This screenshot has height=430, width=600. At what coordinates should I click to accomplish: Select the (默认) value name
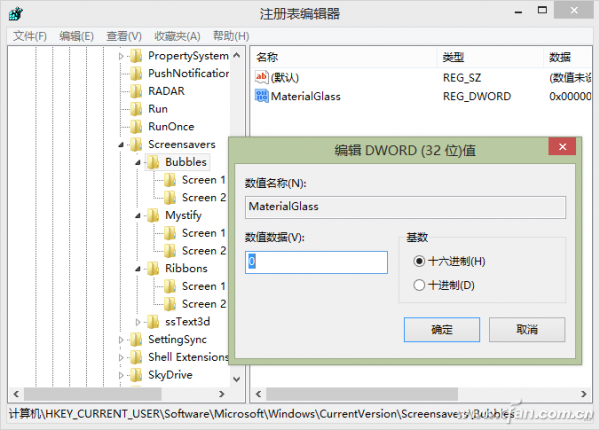(x=285, y=78)
